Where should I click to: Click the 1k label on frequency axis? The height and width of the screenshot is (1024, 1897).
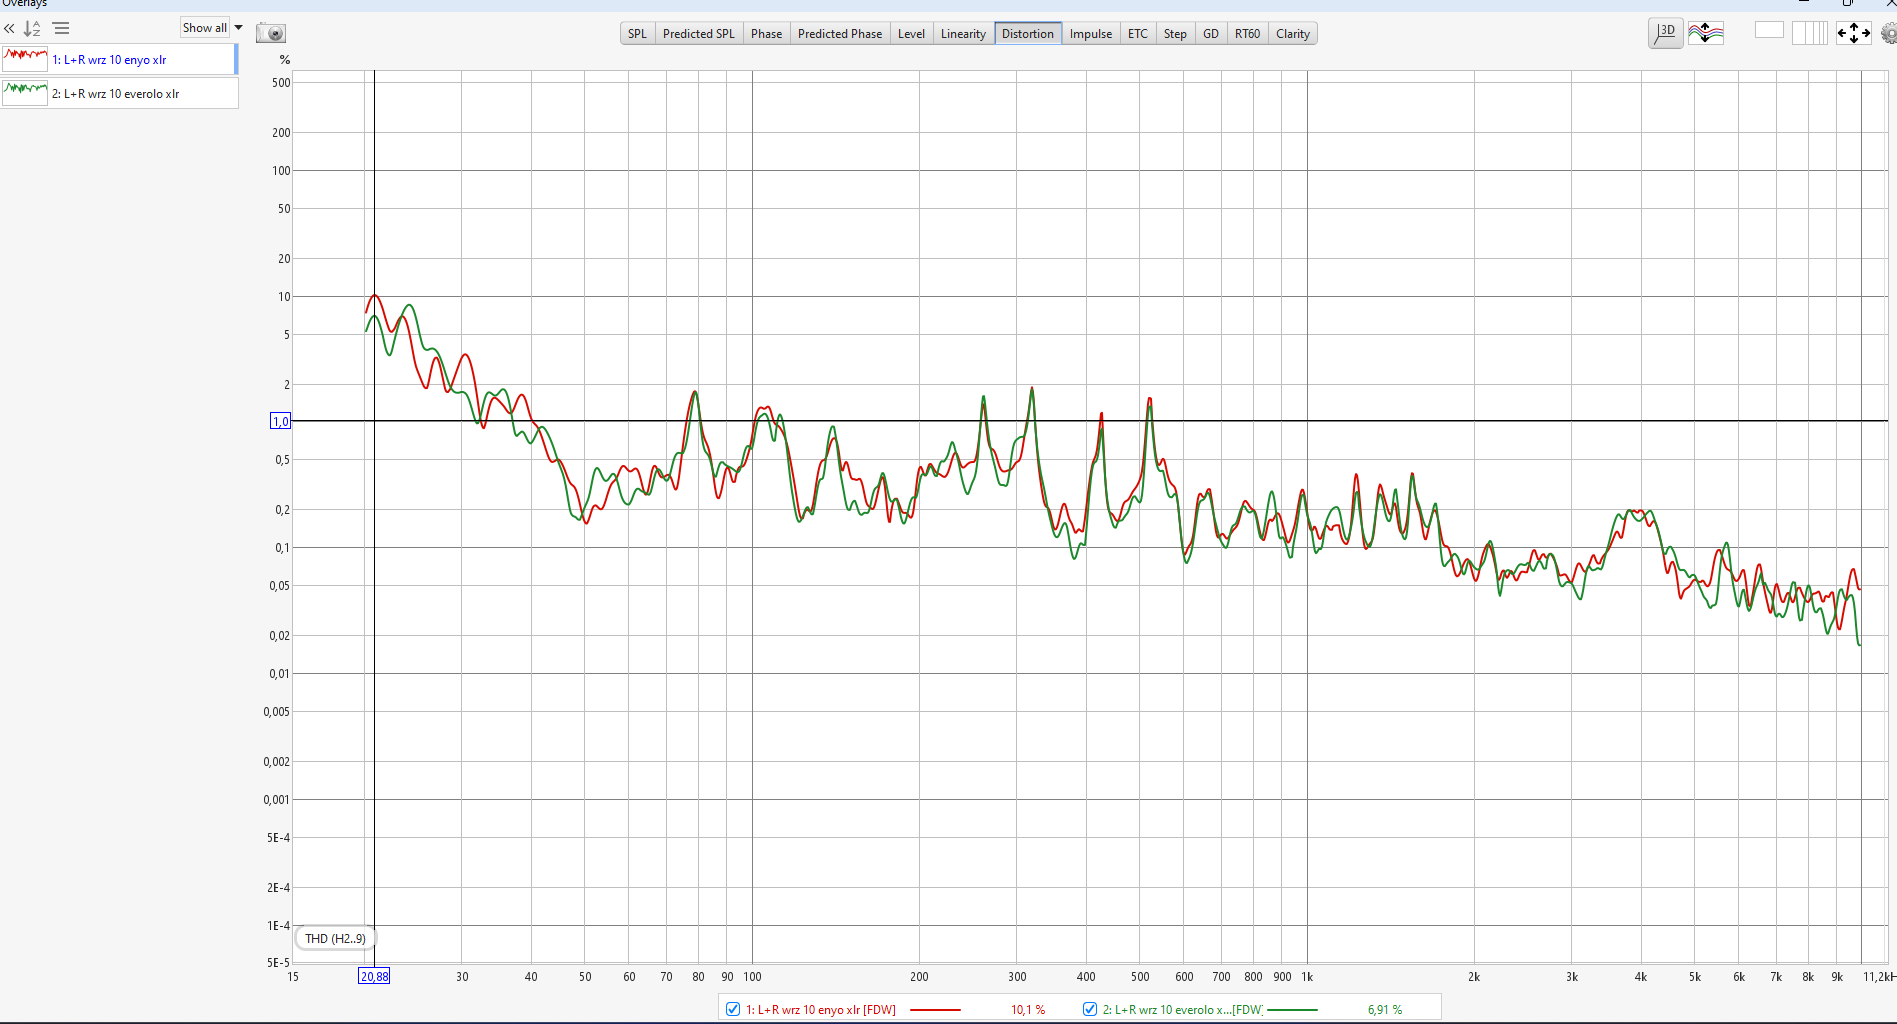coord(1307,977)
